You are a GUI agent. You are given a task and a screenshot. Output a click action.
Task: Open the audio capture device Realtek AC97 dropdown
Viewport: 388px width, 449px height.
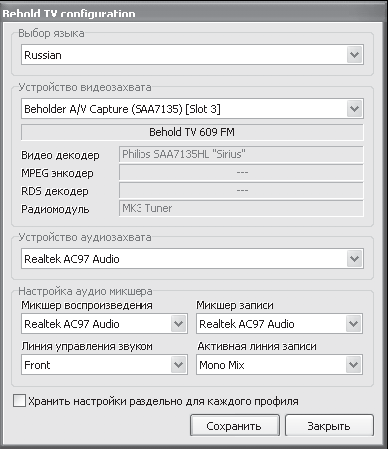192,259
